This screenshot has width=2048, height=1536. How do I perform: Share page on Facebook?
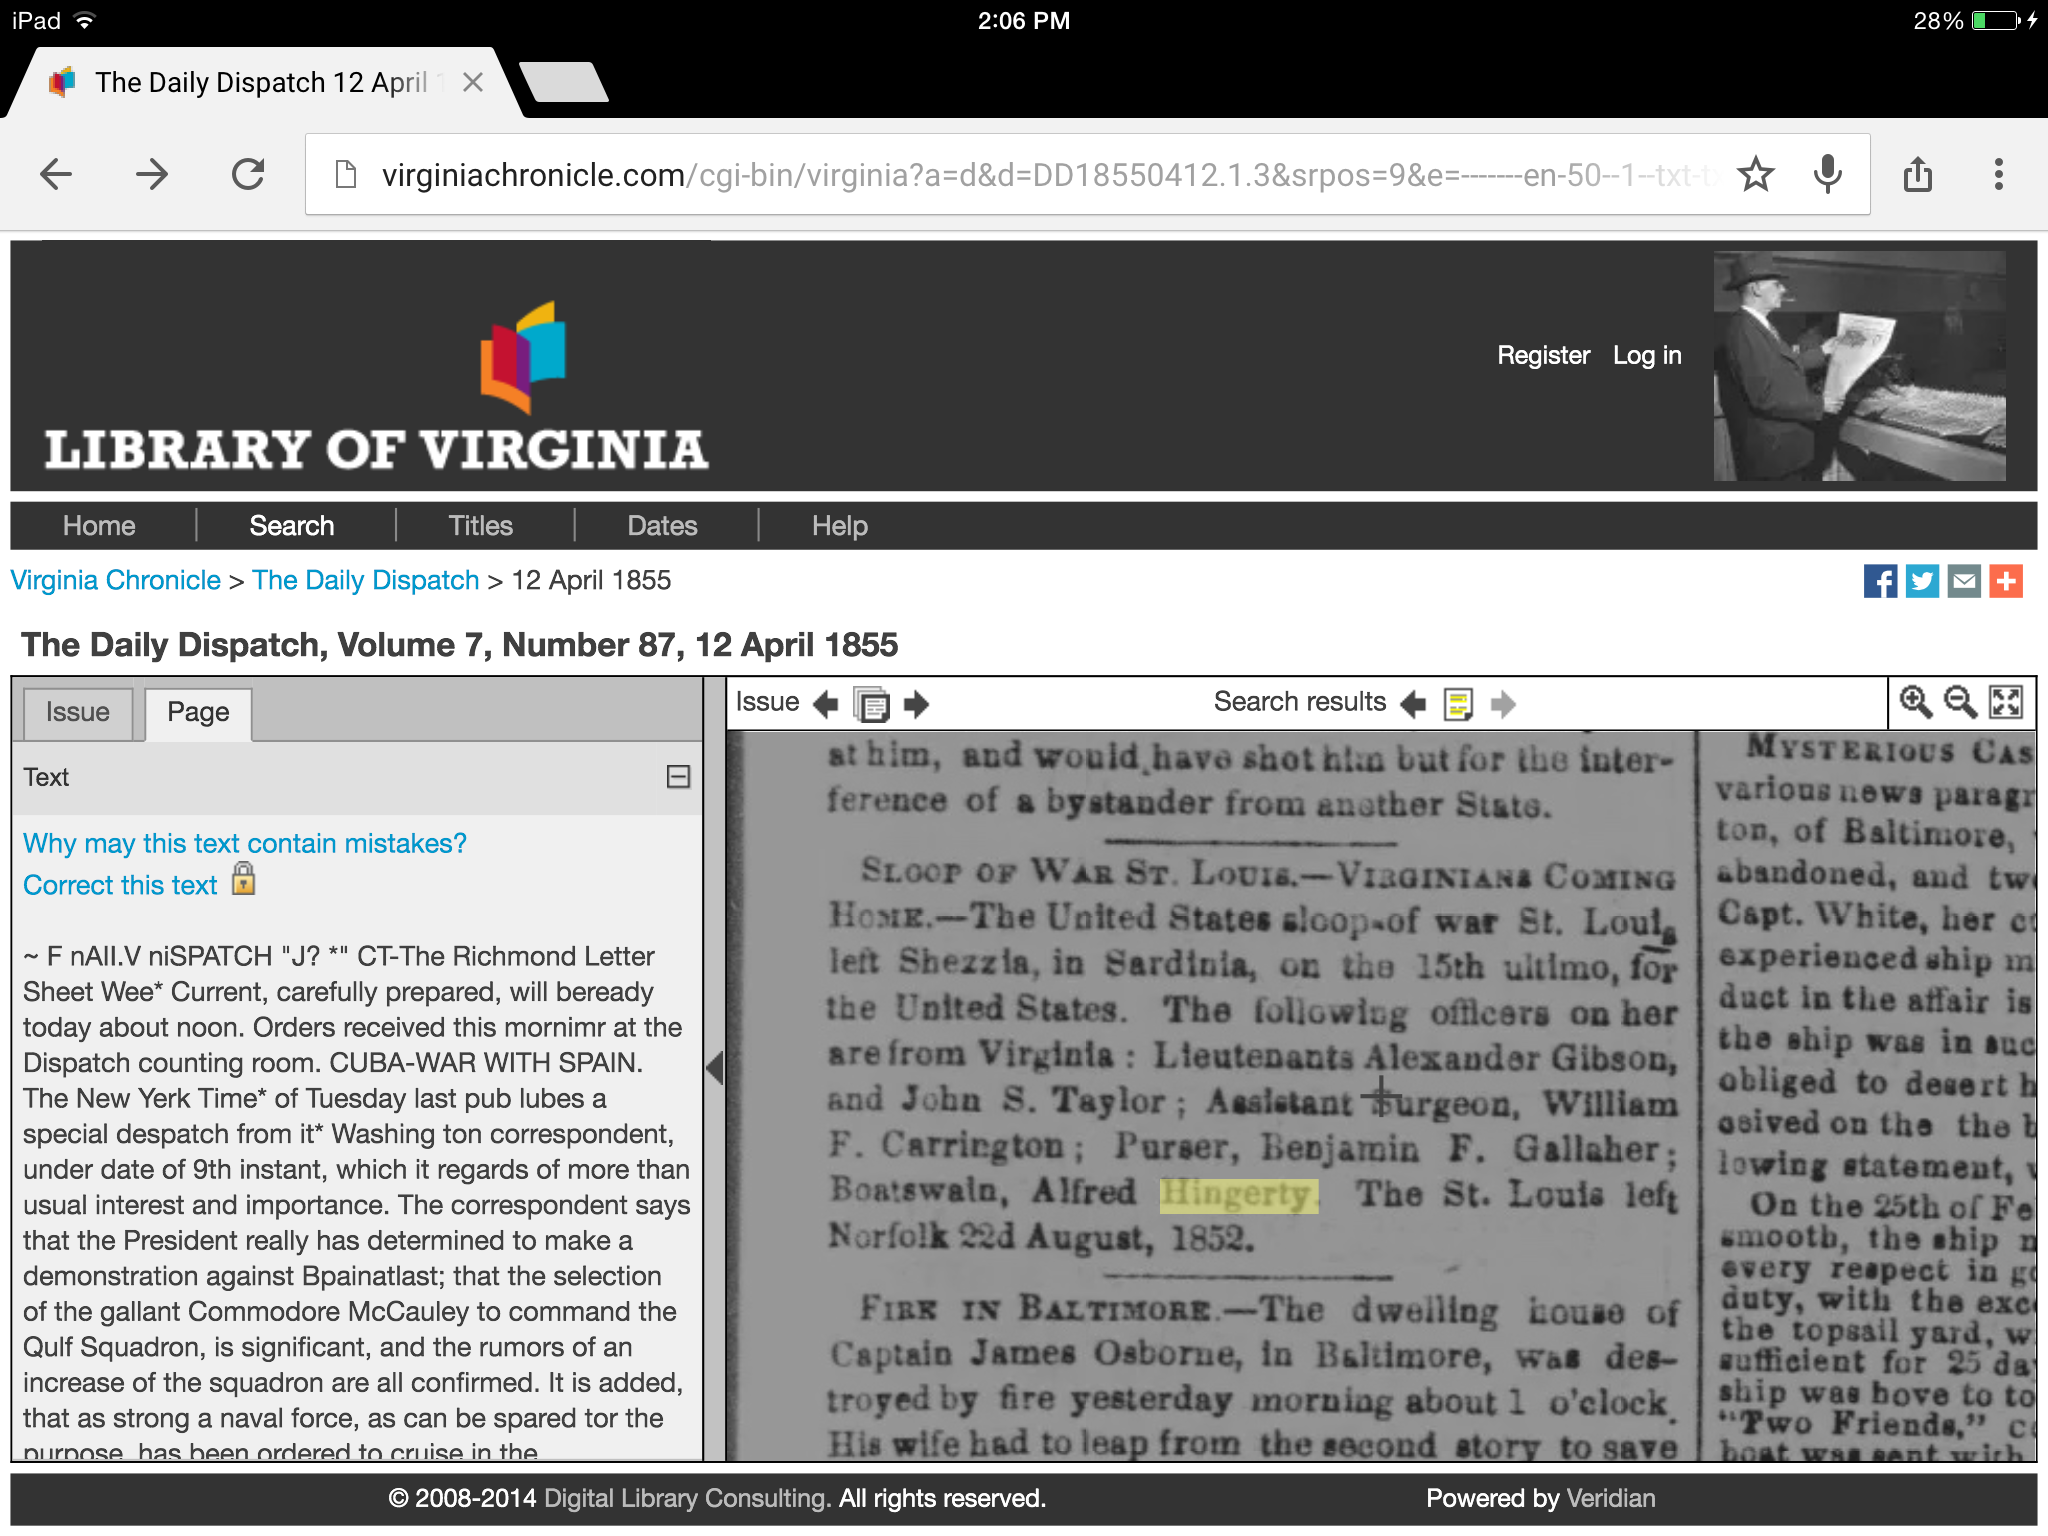click(x=1880, y=581)
